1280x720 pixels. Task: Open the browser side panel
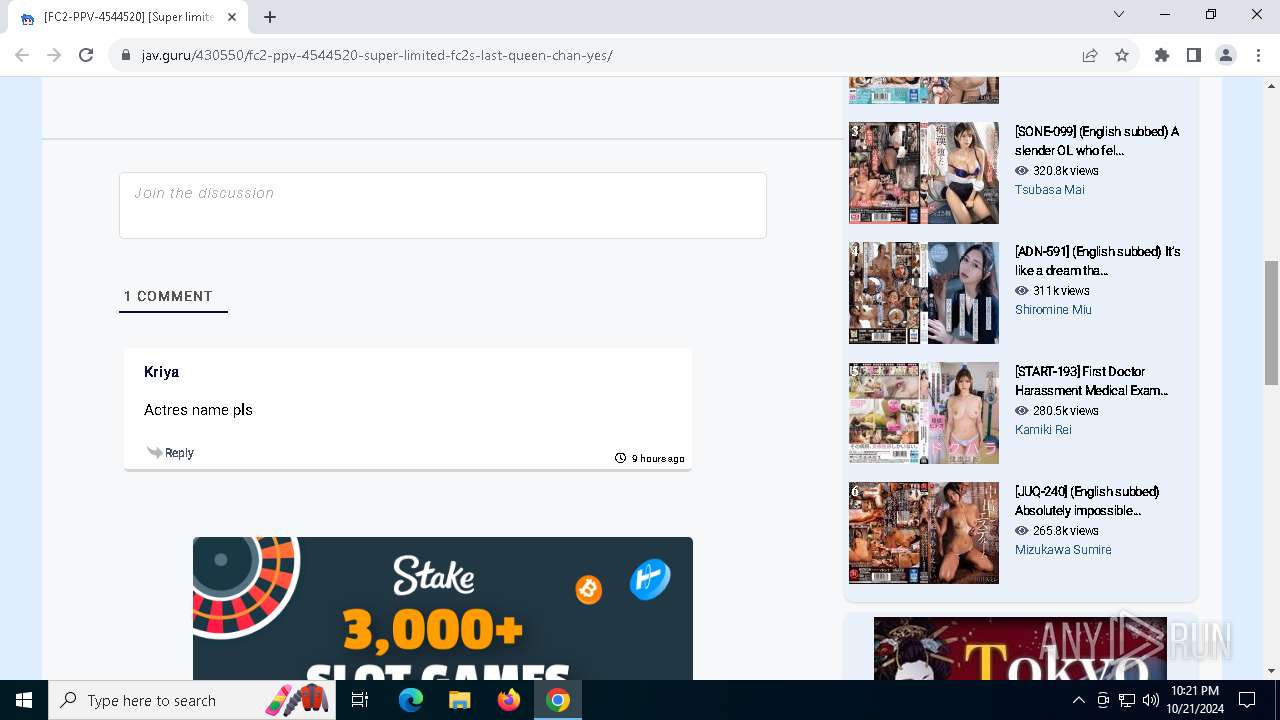[1194, 55]
